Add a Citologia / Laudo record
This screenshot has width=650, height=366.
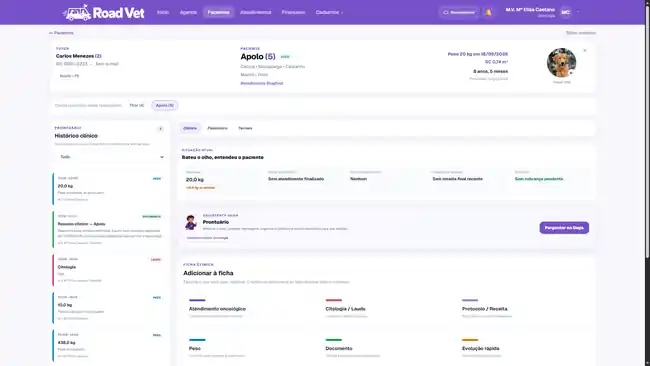point(386,309)
